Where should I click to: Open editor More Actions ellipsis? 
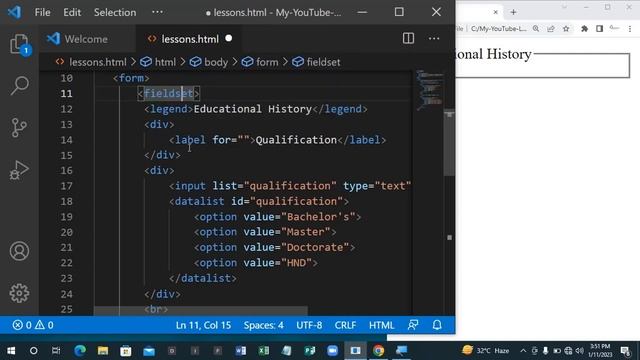click(434, 39)
